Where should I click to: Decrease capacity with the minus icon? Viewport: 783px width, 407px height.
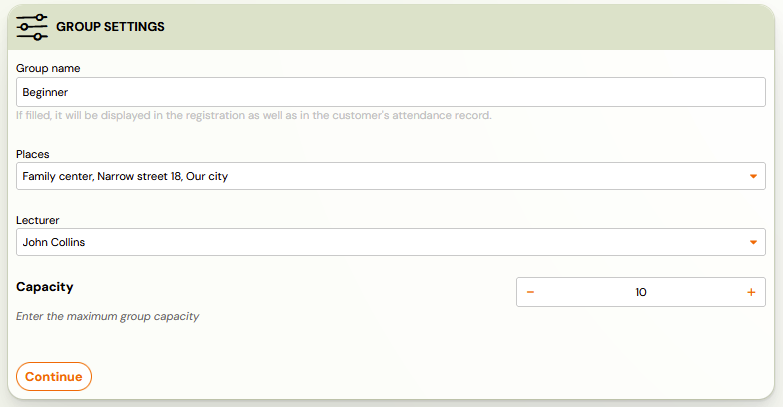[530, 292]
